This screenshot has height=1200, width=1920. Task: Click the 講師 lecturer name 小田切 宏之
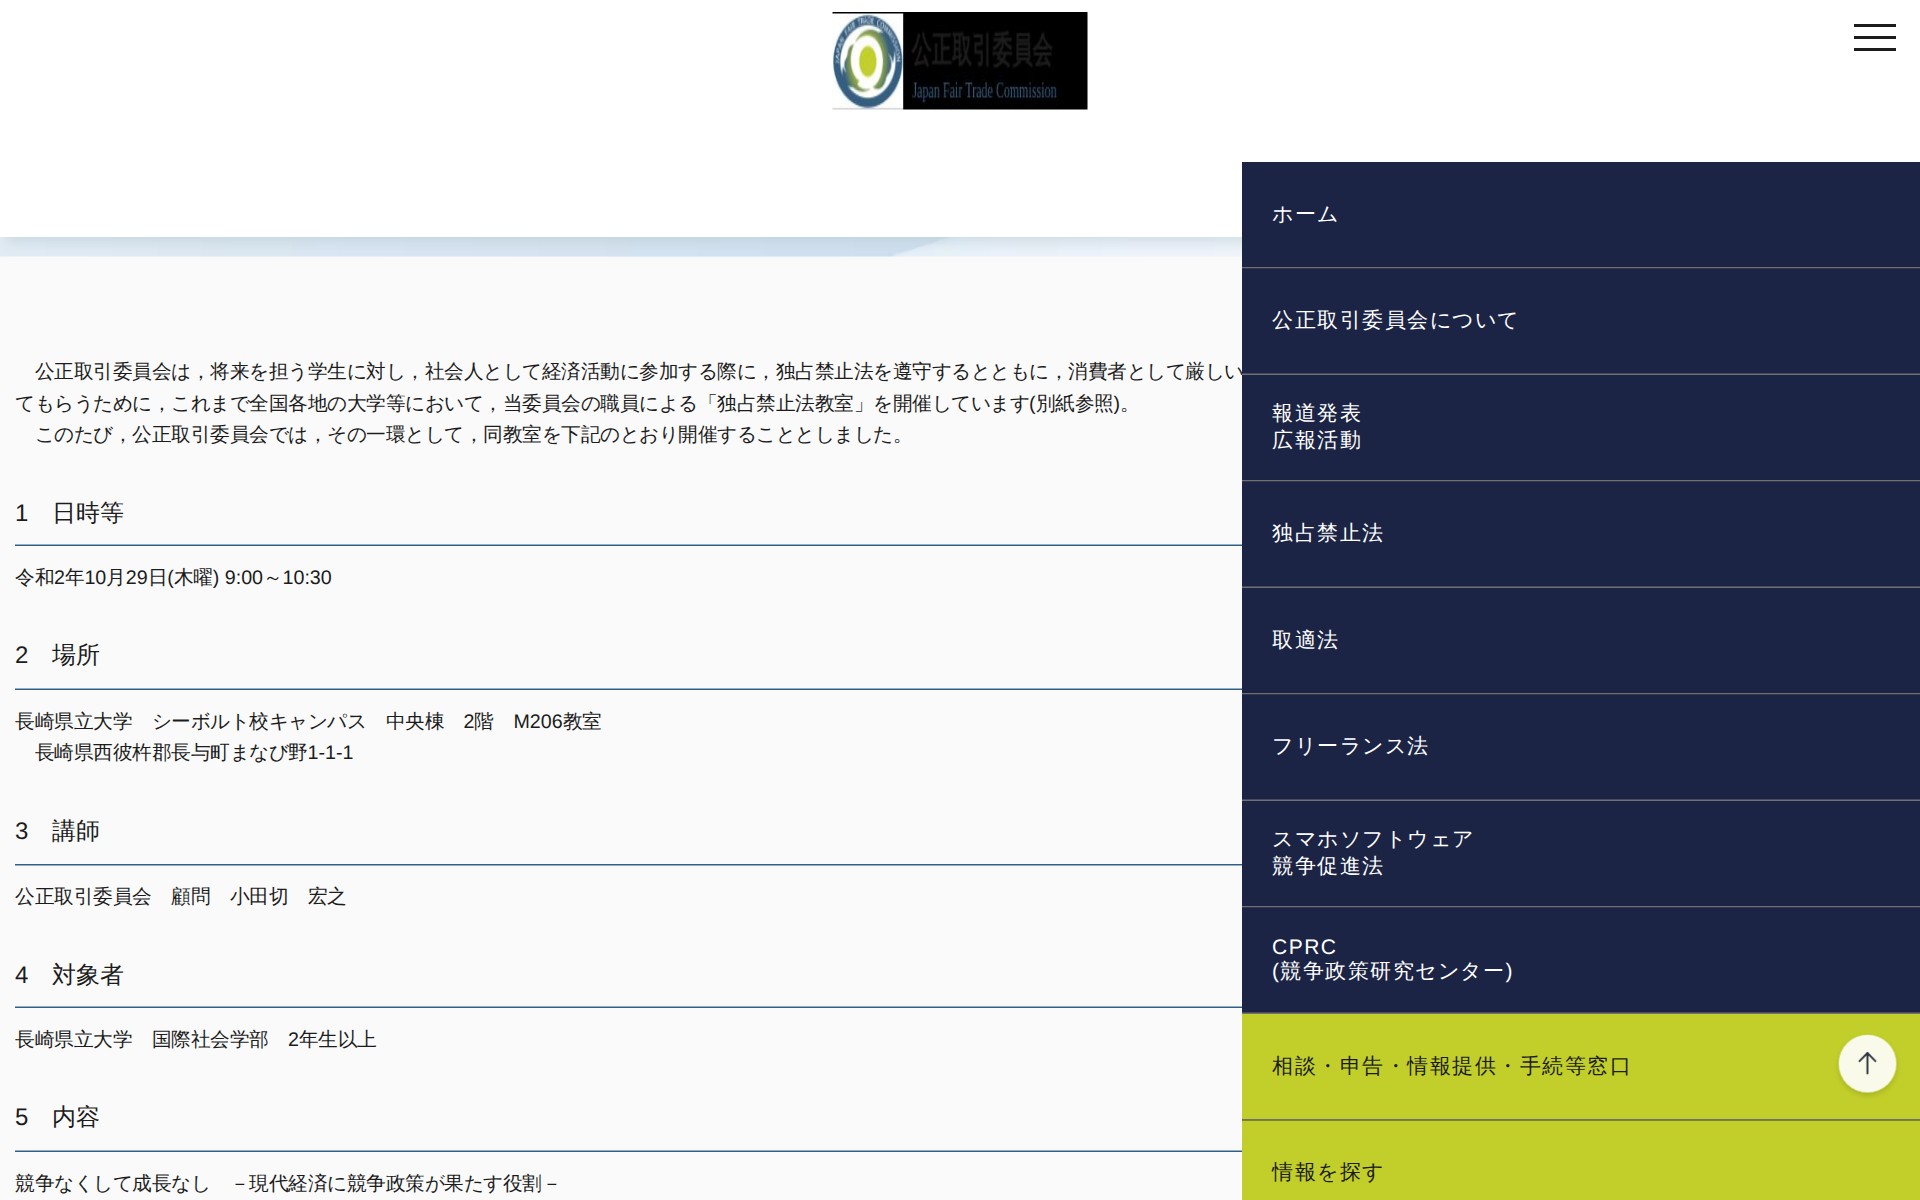click(289, 896)
